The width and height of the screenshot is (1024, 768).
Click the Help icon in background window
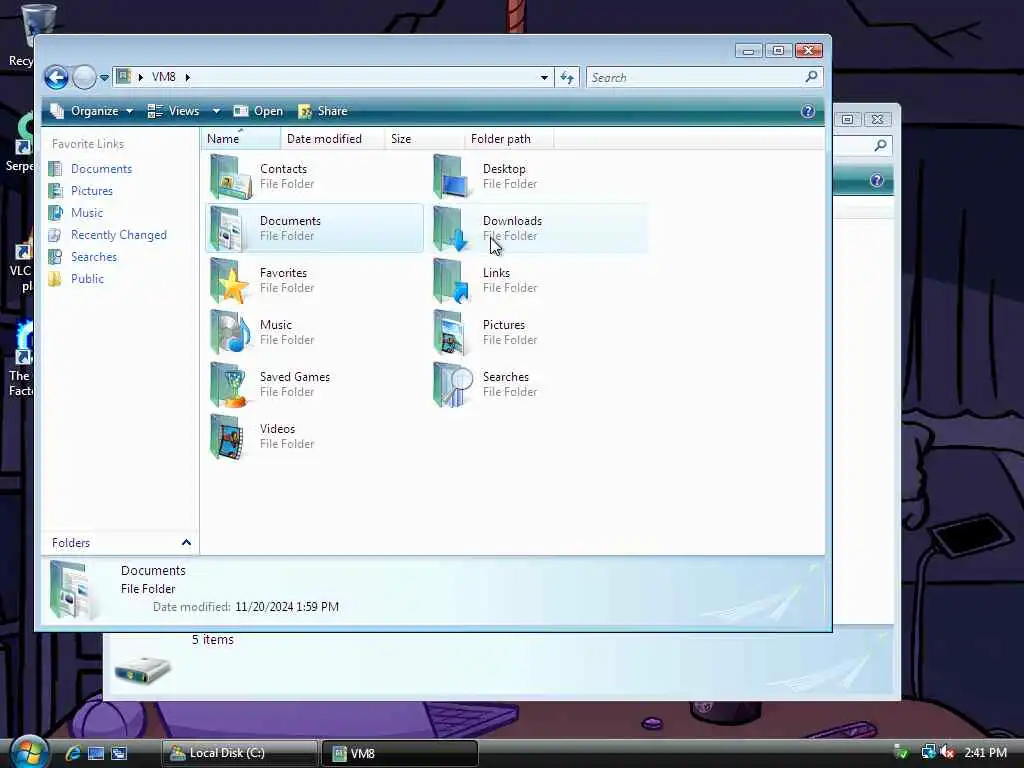pos(876,180)
